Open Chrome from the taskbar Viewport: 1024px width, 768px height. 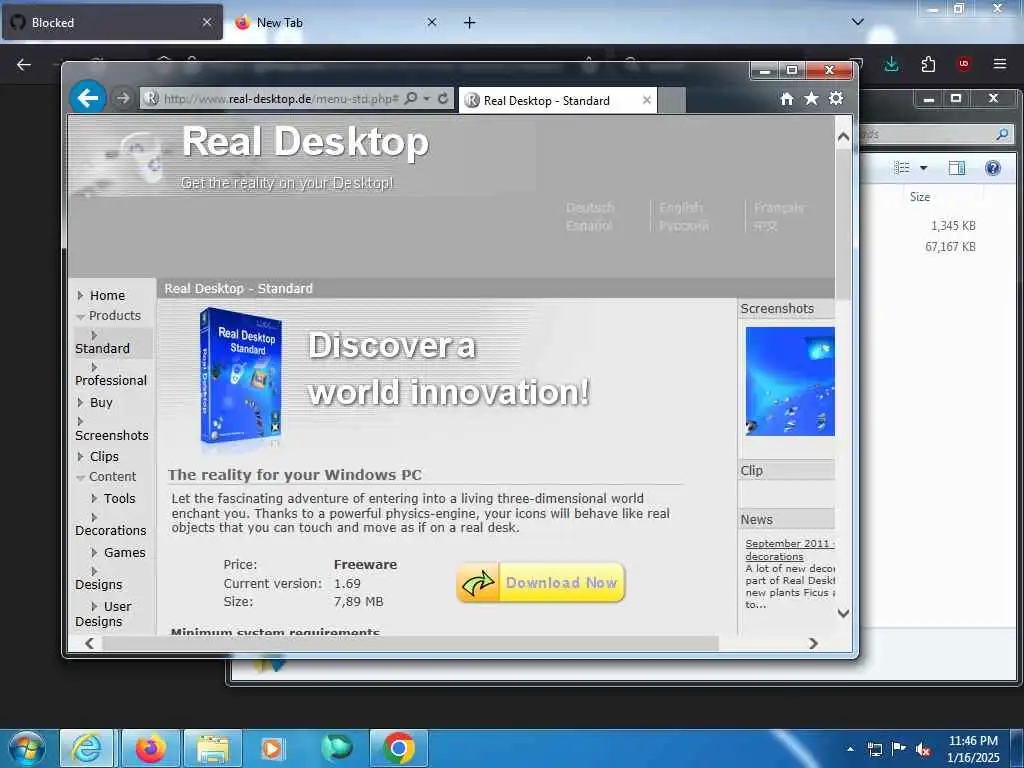coord(399,748)
